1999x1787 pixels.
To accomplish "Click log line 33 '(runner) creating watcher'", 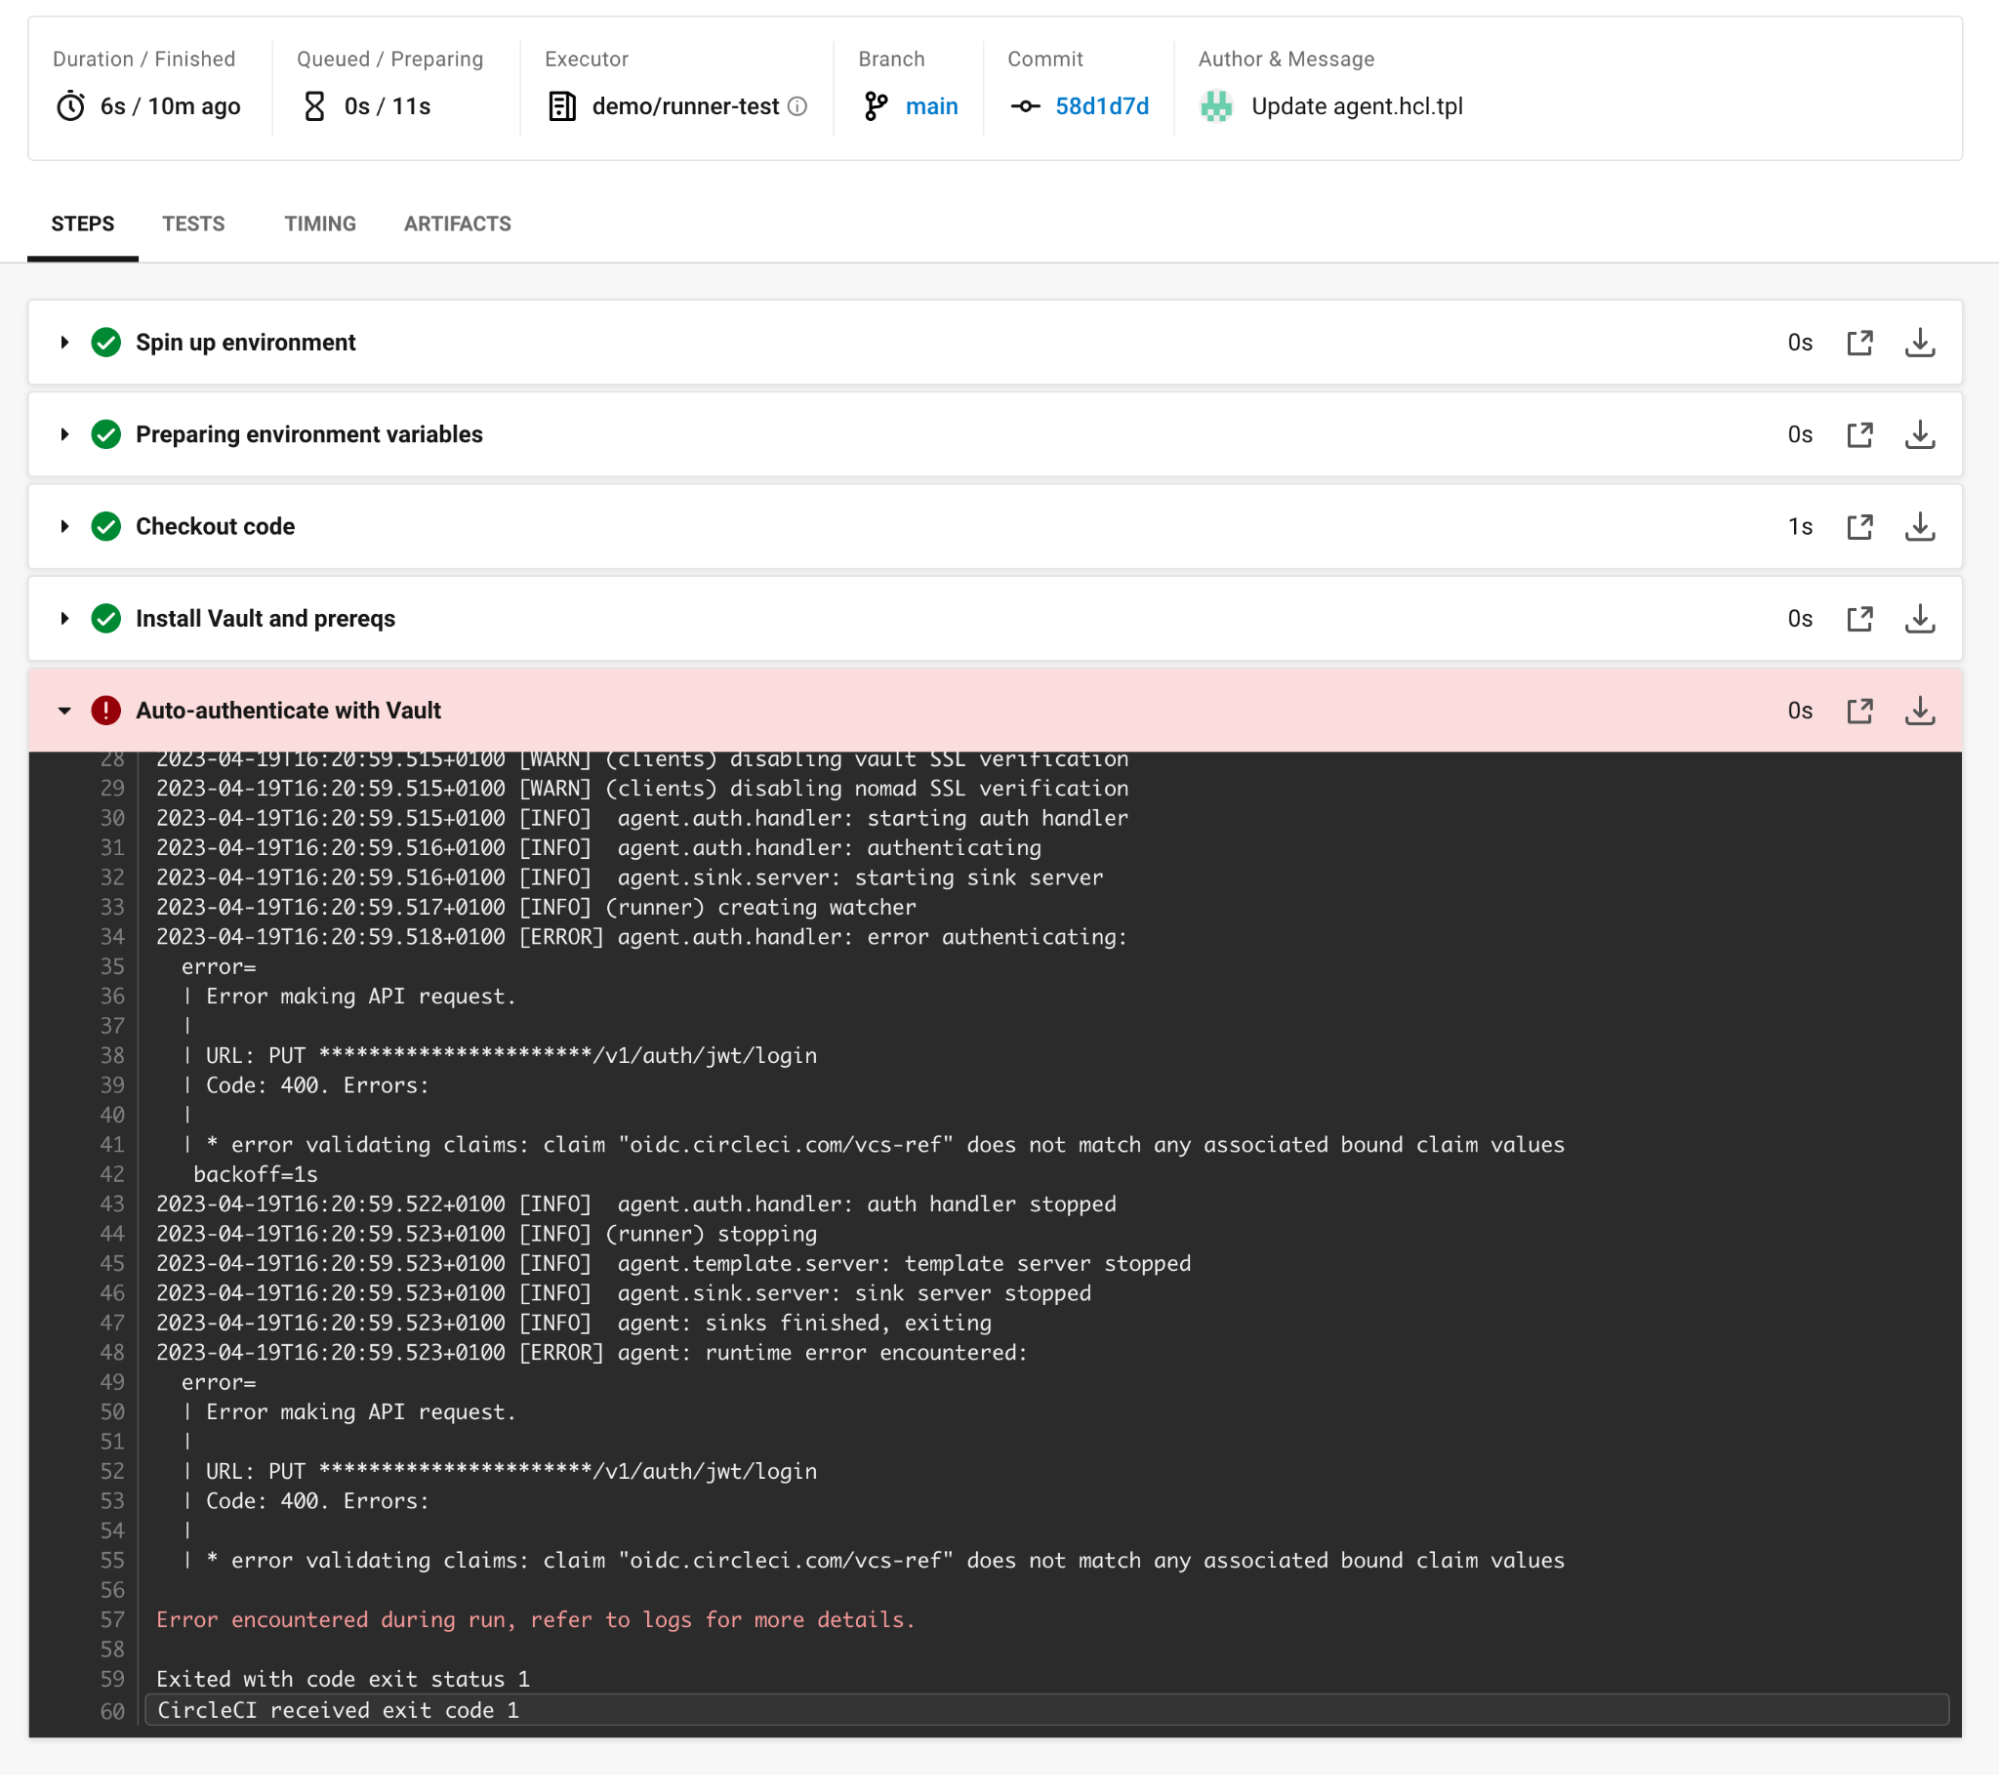I will coord(536,908).
